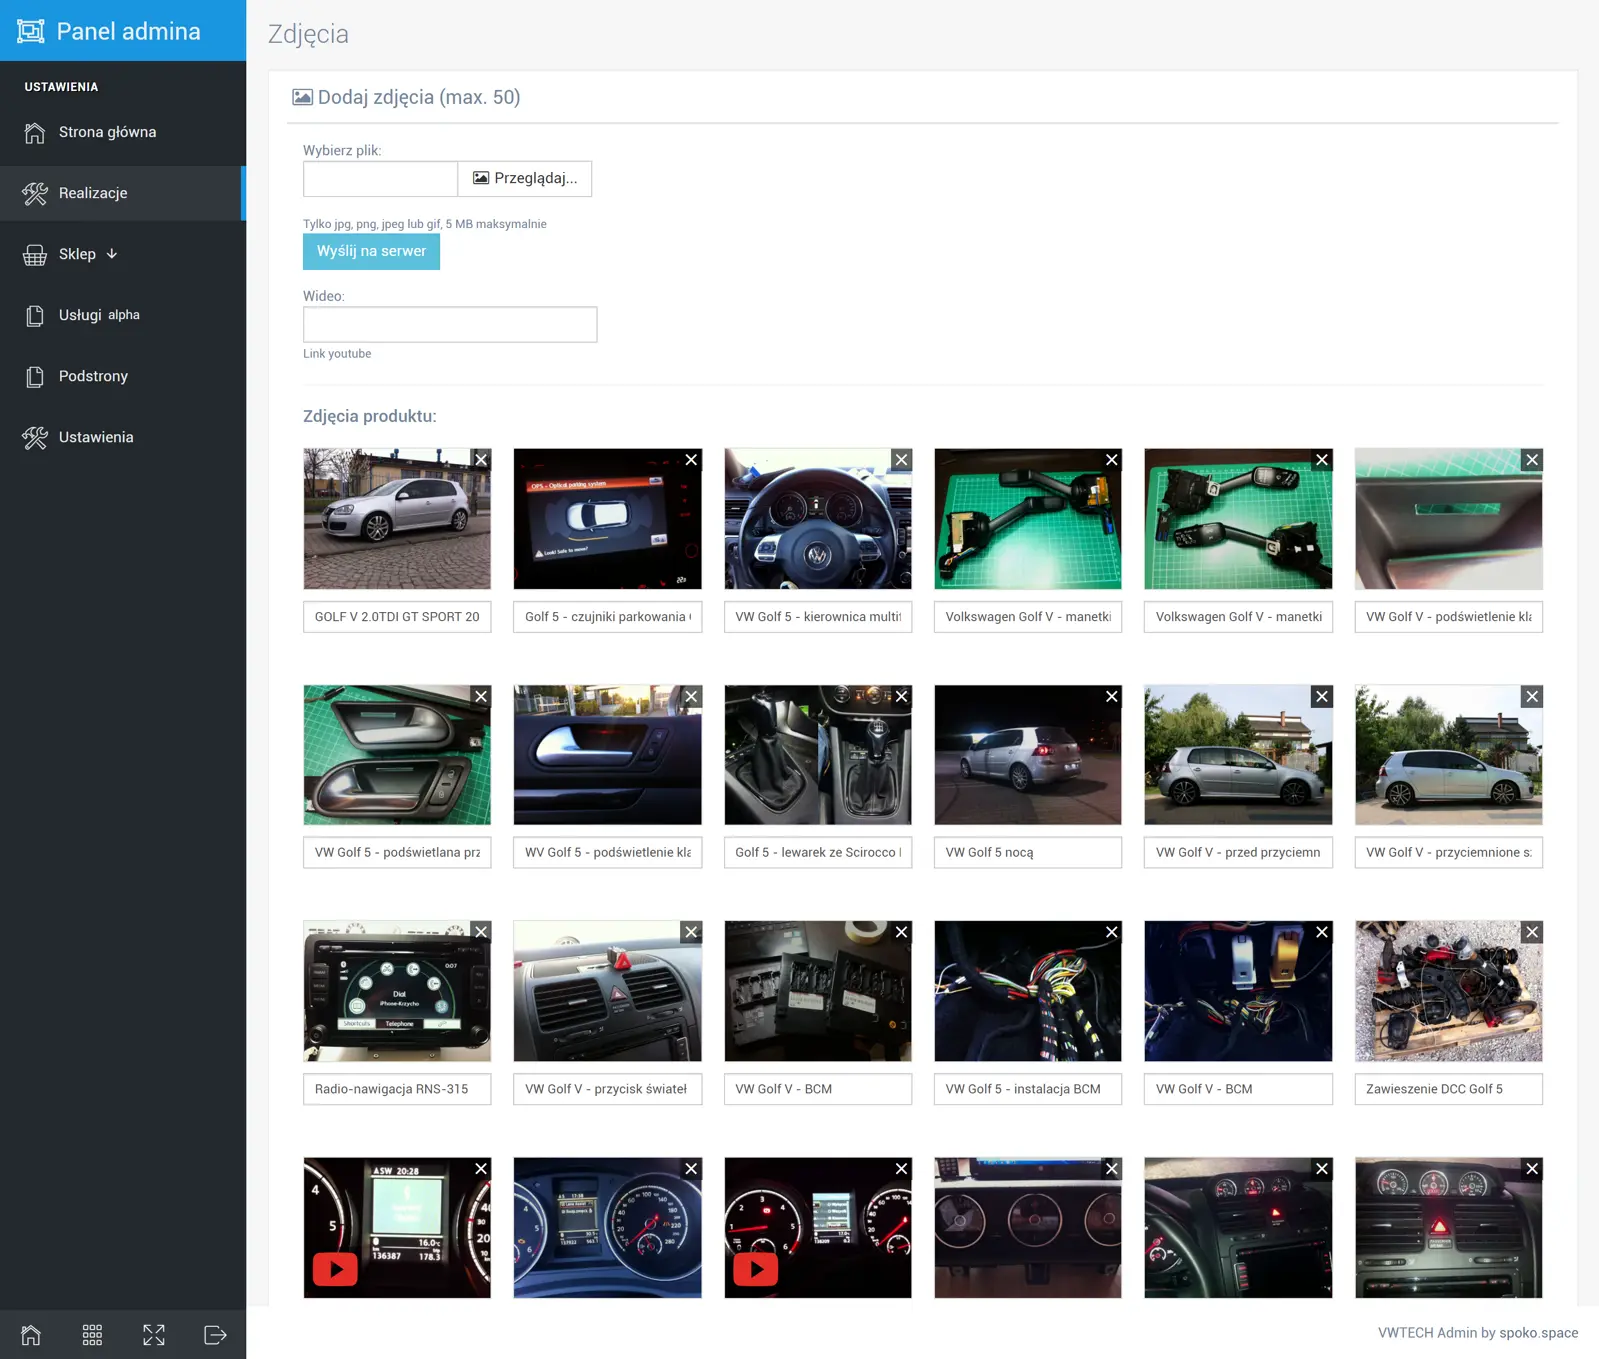Image resolution: width=1599 pixels, height=1359 pixels.
Task: Click the Przeglądaj... file browse button
Action: 525,178
